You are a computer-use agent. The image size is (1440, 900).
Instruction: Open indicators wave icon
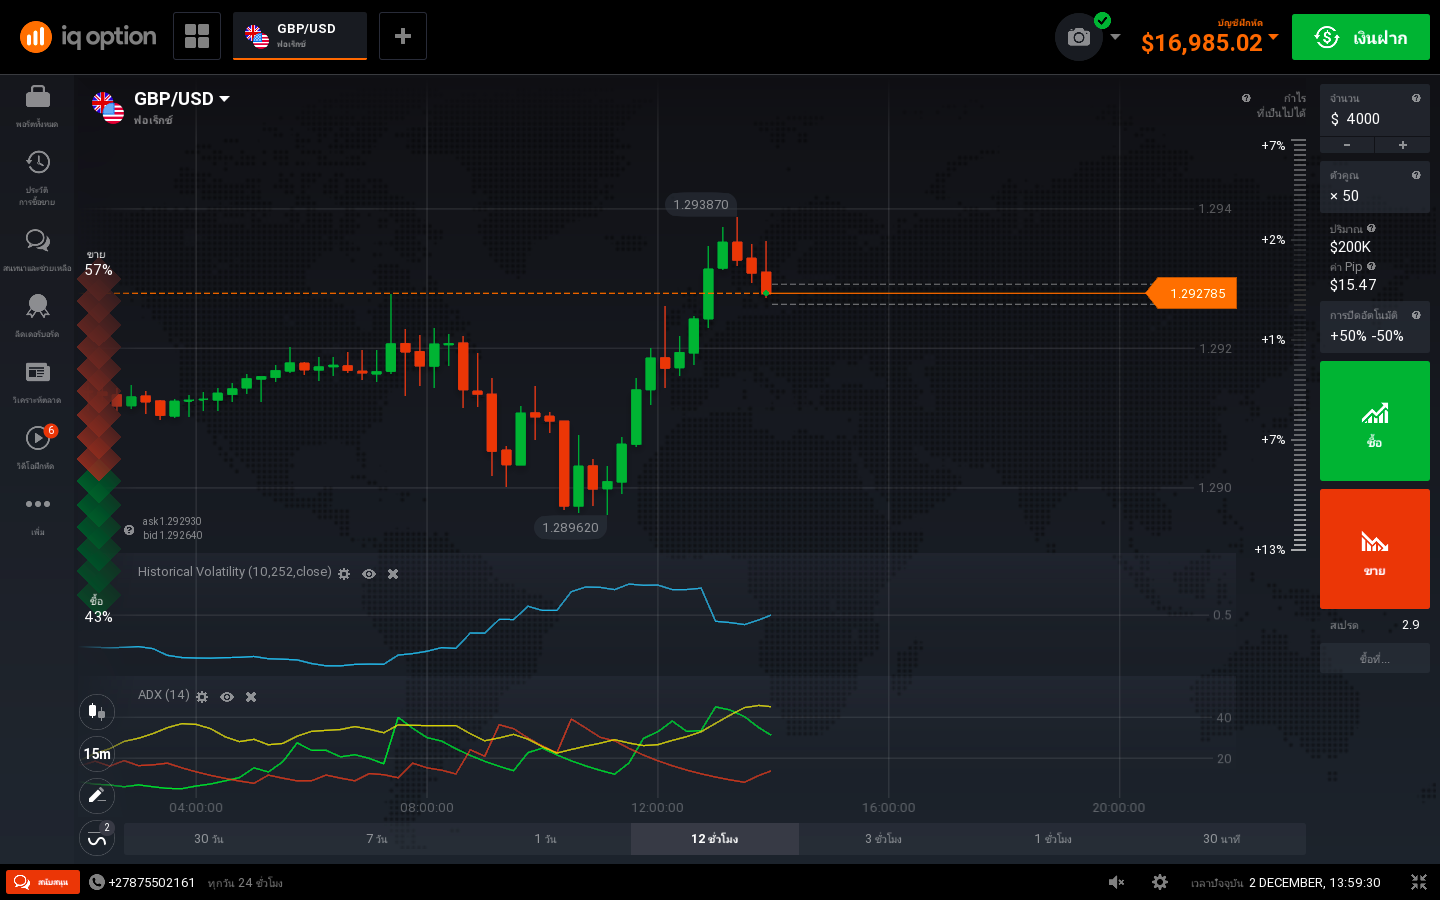point(97,839)
